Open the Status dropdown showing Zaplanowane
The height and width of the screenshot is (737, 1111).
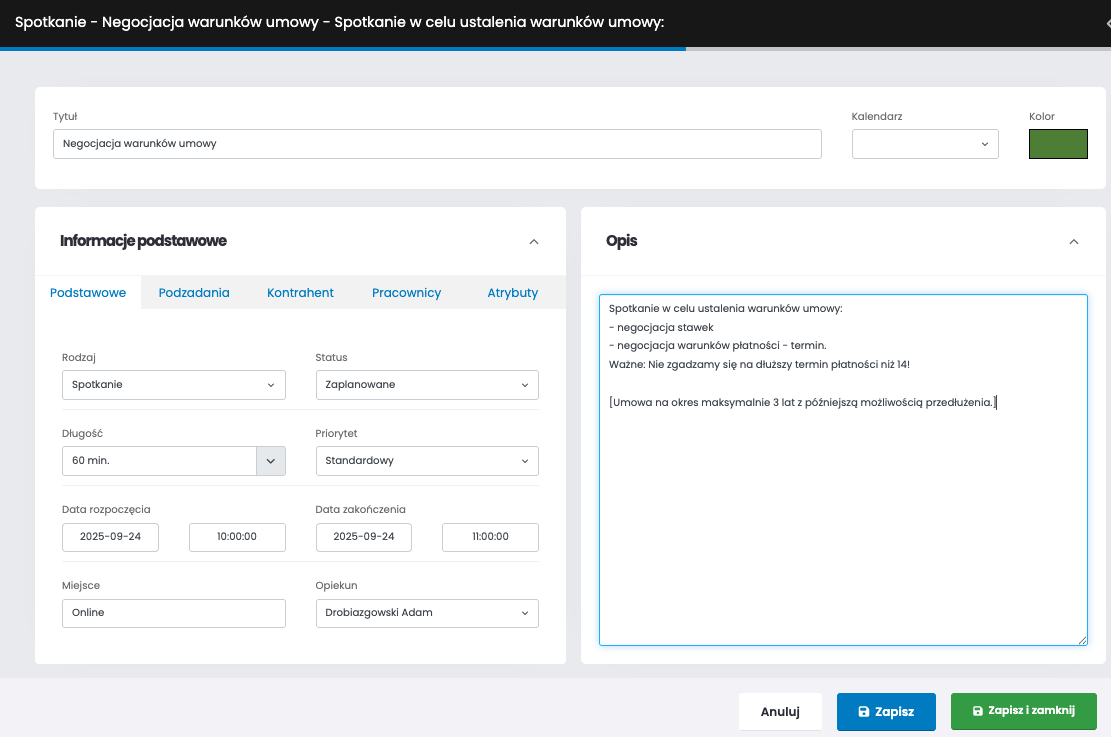427,385
